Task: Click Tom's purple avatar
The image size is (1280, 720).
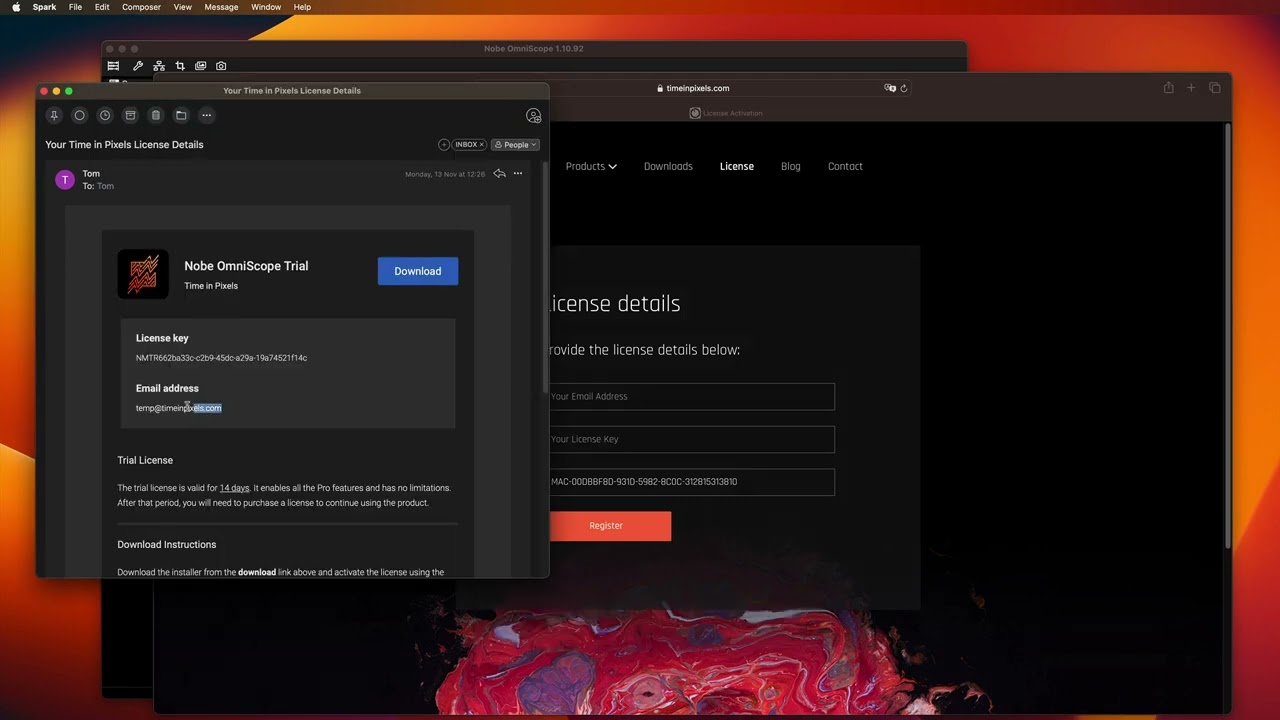Action: [65, 180]
